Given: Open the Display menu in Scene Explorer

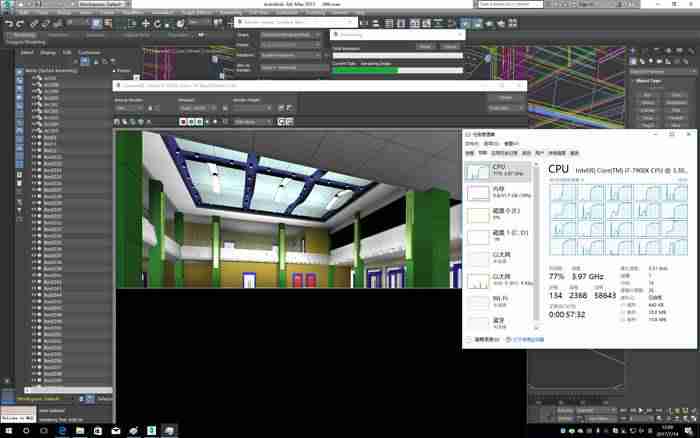Looking at the screenshot, I should [48, 52].
